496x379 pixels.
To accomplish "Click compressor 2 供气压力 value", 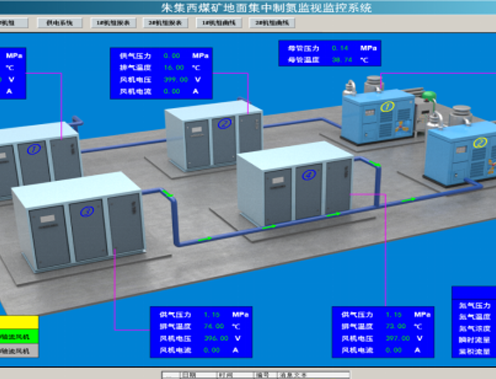I will click(172, 56).
